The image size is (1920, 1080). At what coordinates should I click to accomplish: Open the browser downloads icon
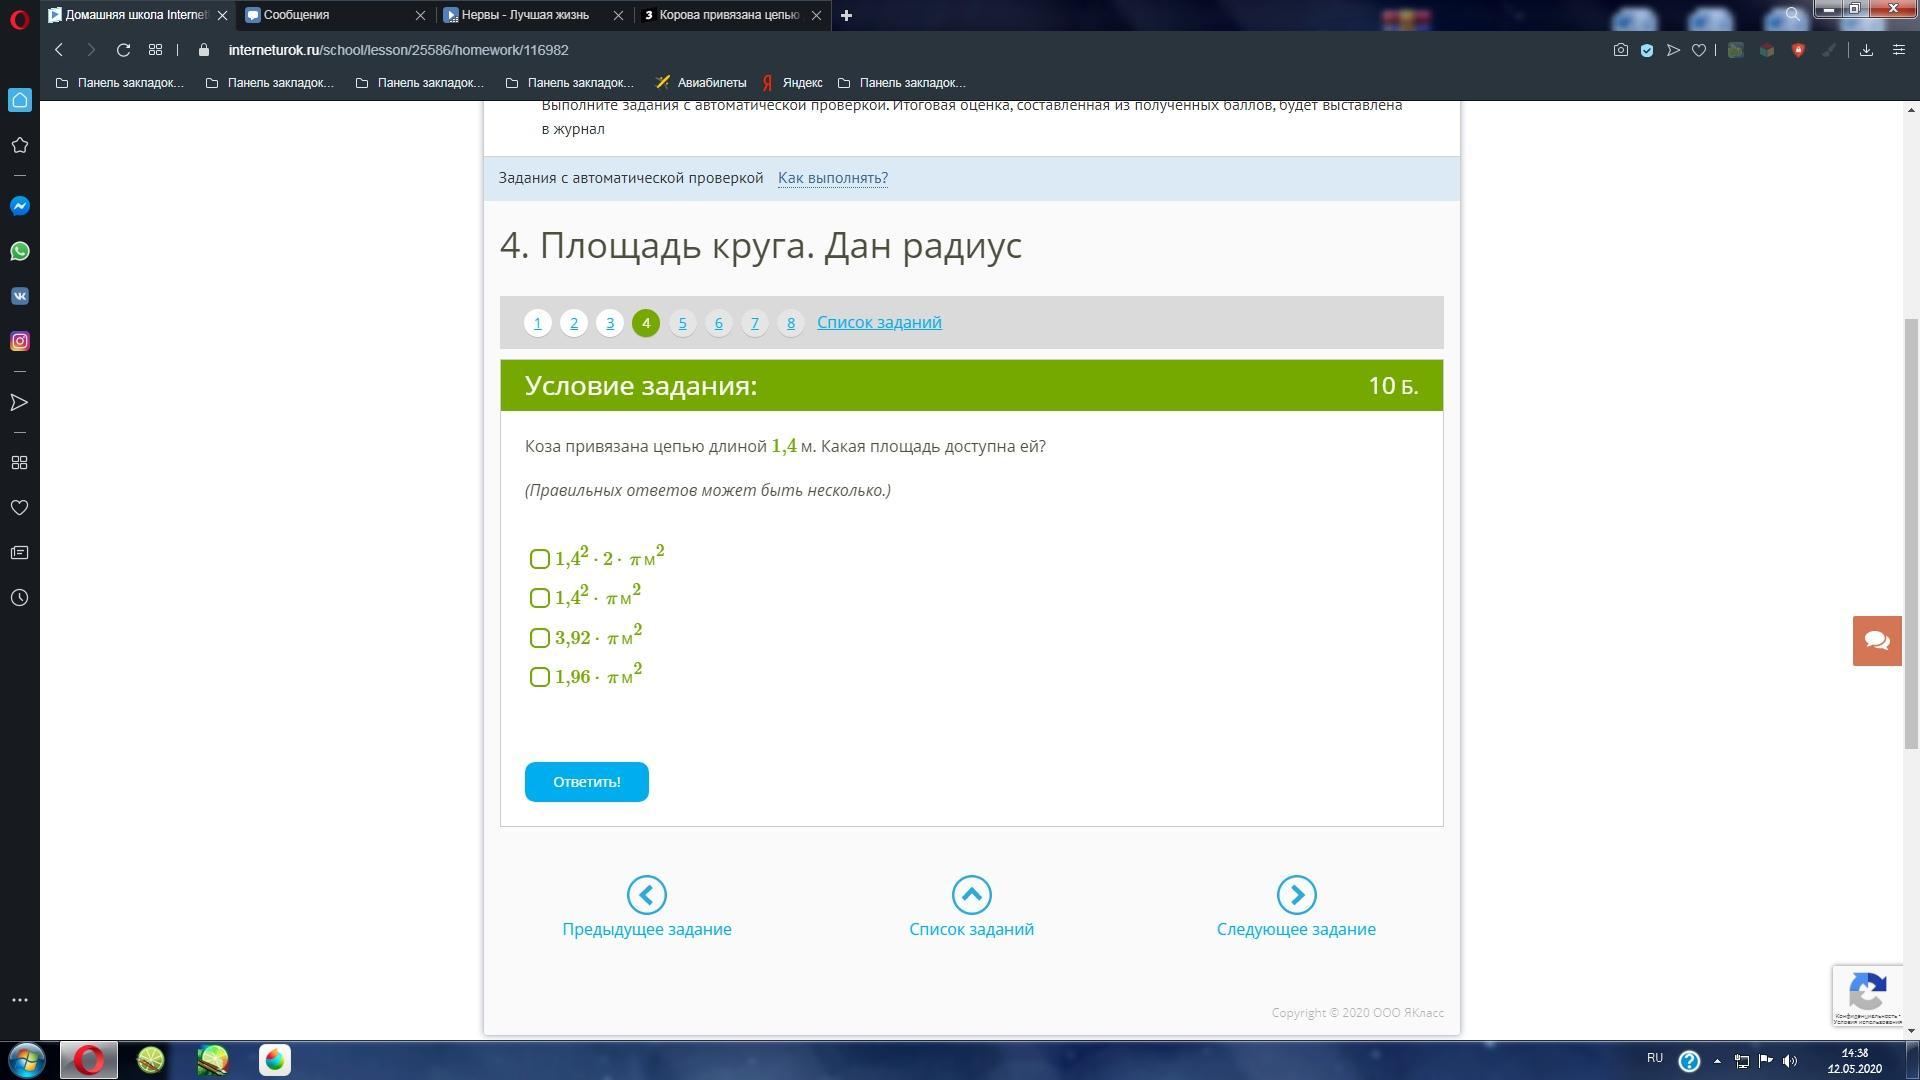pyautogui.click(x=1866, y=50)
